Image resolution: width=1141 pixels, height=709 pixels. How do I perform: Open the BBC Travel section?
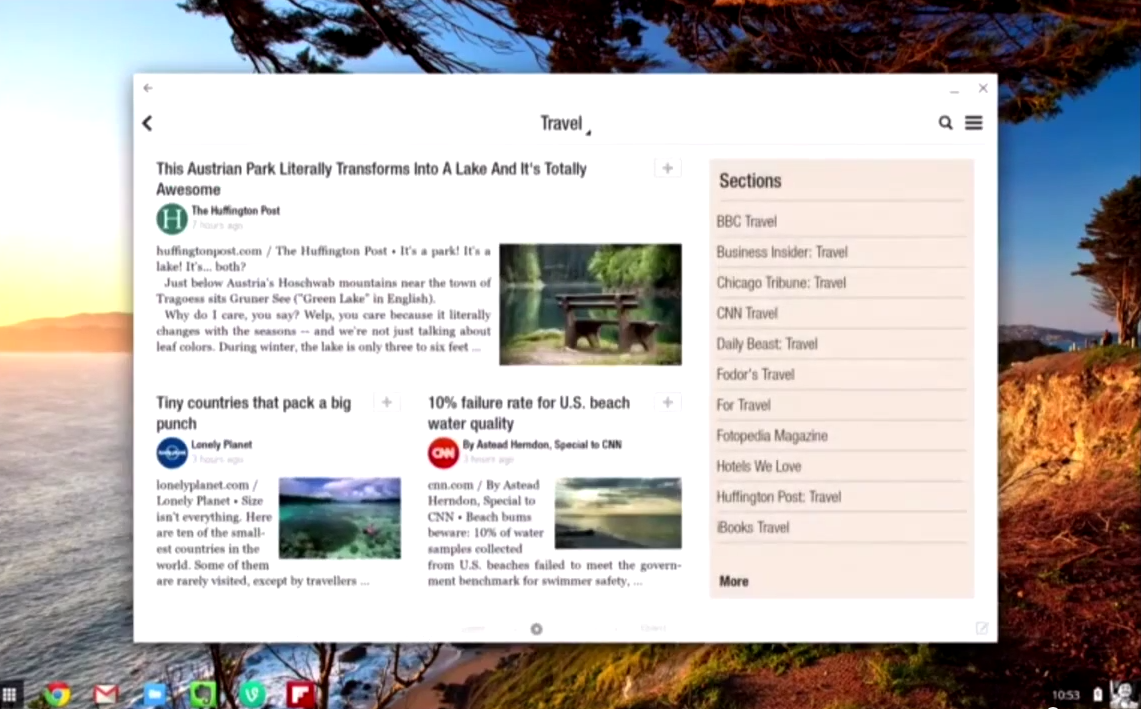click(x=841, y=221)
